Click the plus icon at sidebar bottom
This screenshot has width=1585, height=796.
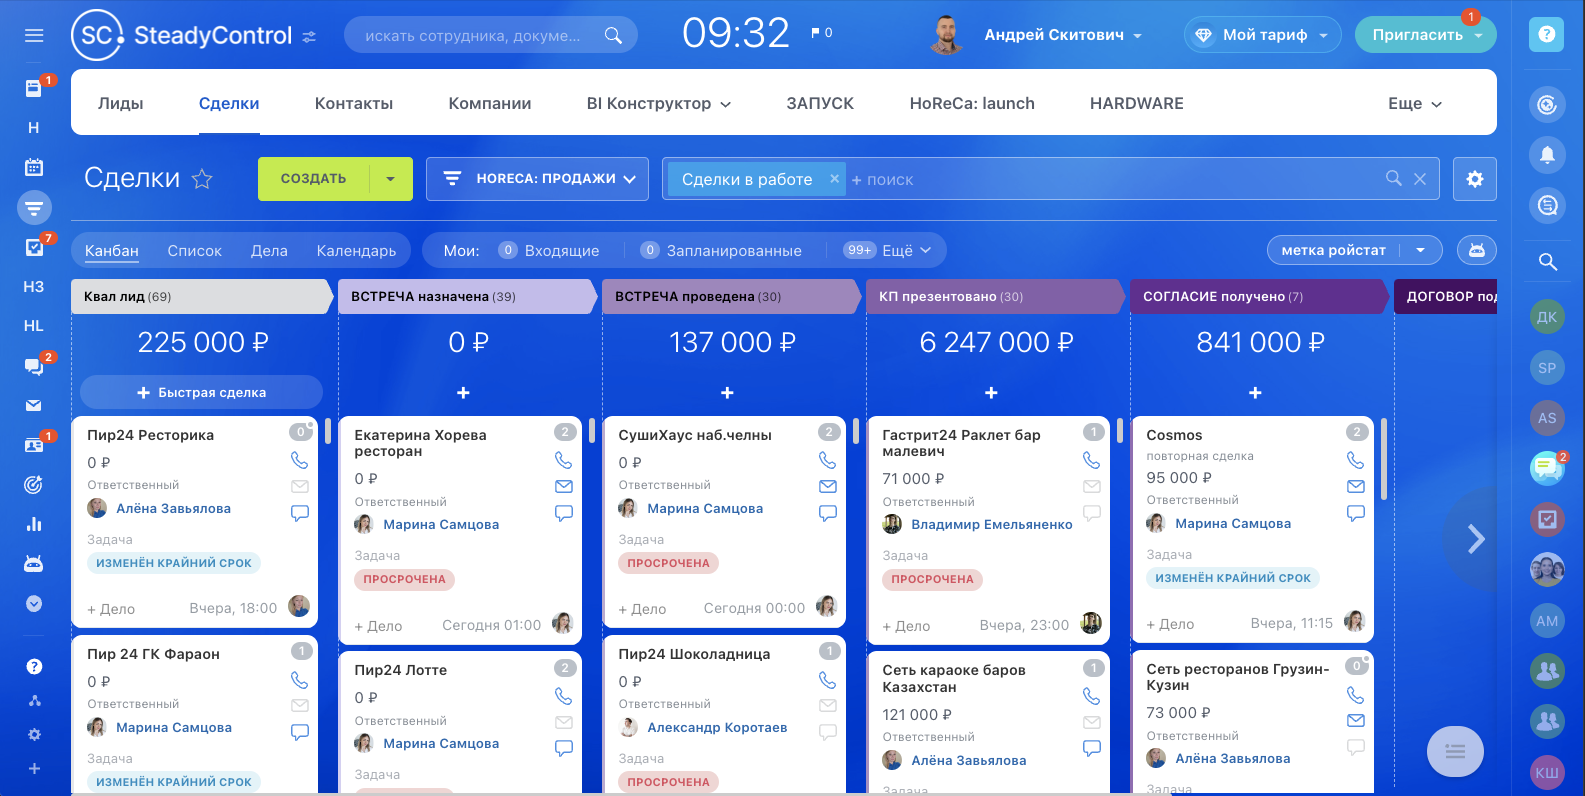click(34, 768)
